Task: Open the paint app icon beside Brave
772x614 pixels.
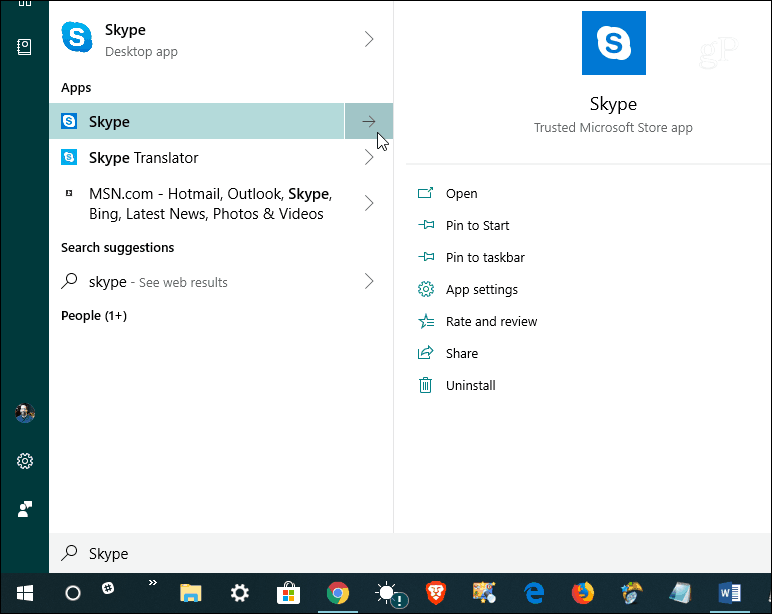Action: [484, 593]
